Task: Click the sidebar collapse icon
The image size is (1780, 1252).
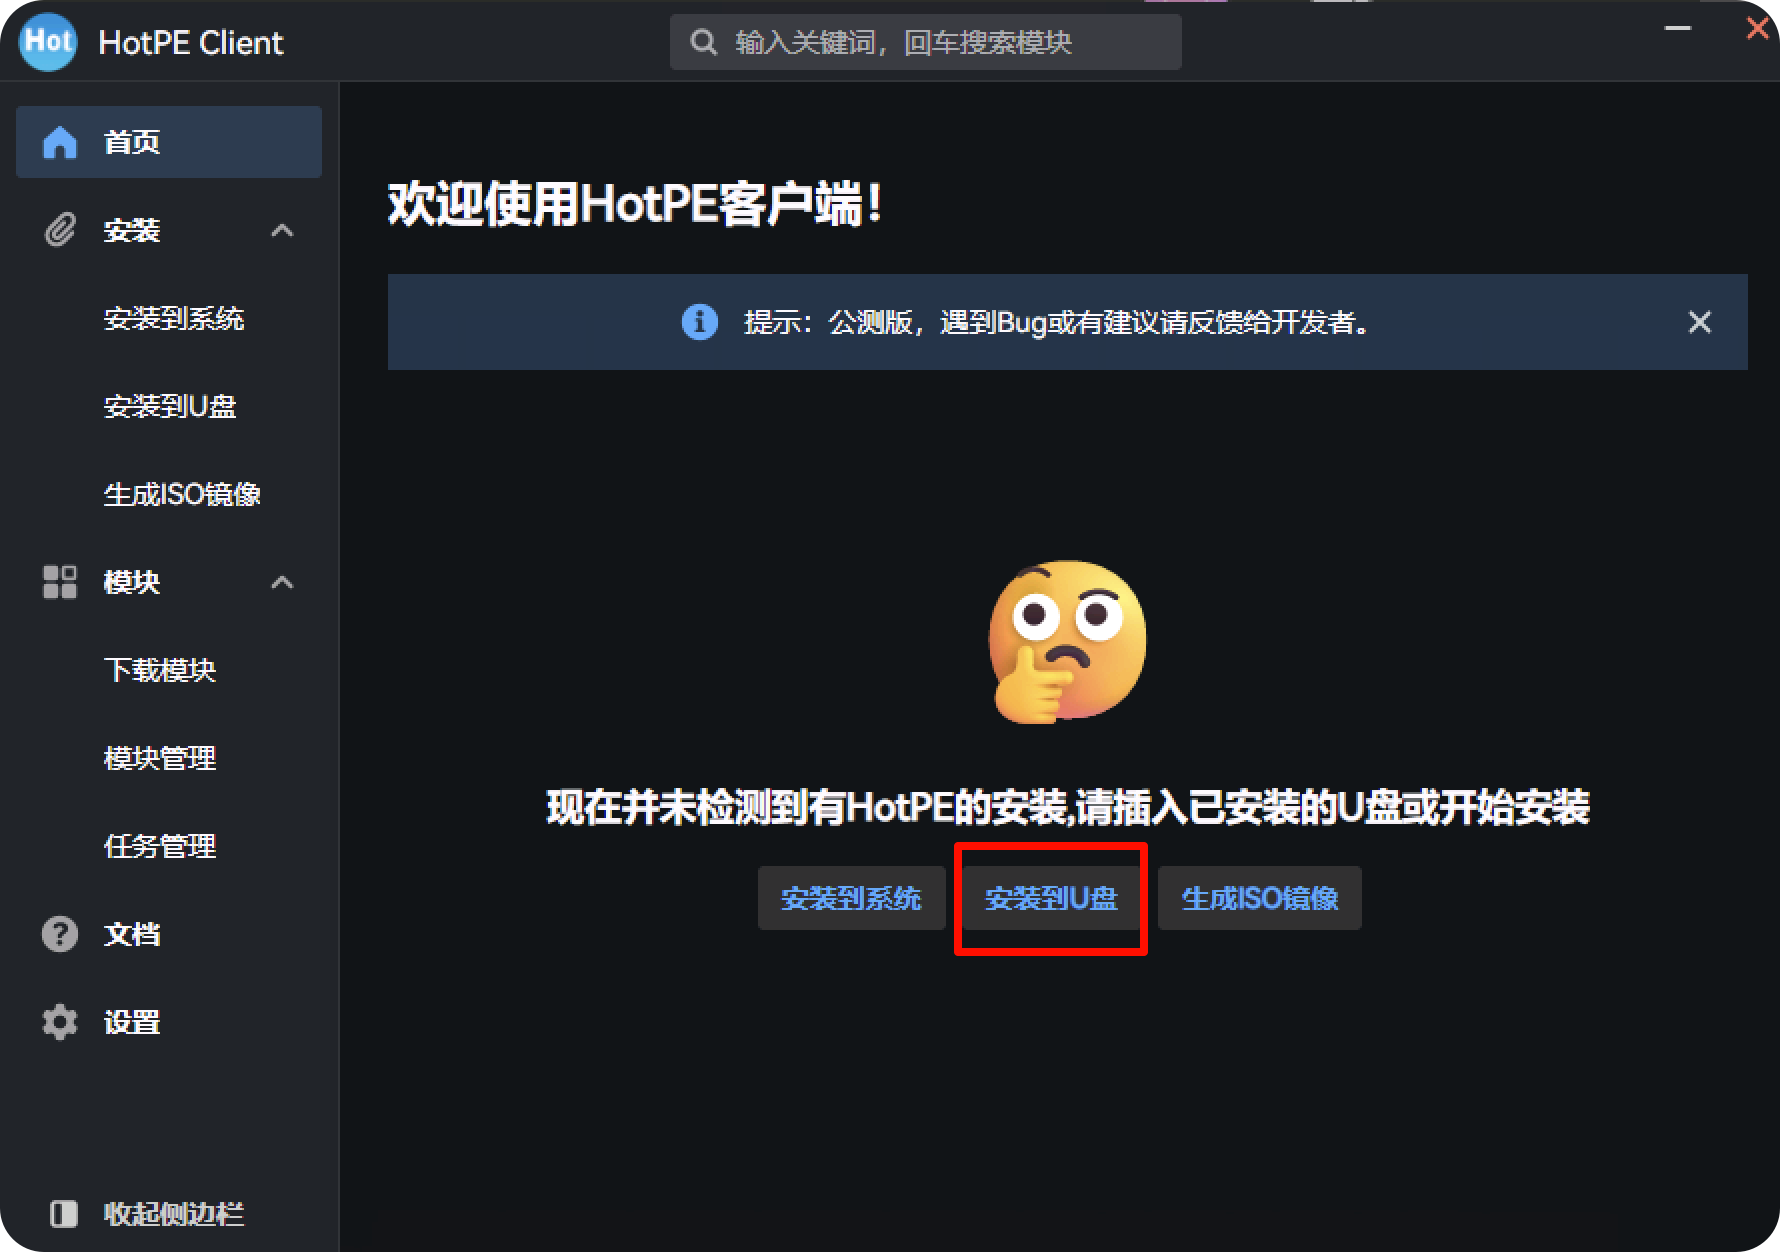Action: point(63,1214)
